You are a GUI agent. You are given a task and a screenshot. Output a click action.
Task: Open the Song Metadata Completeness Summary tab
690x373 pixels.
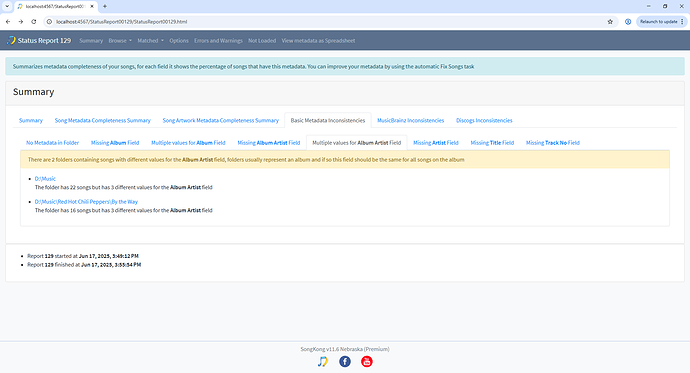click(103, 121)
